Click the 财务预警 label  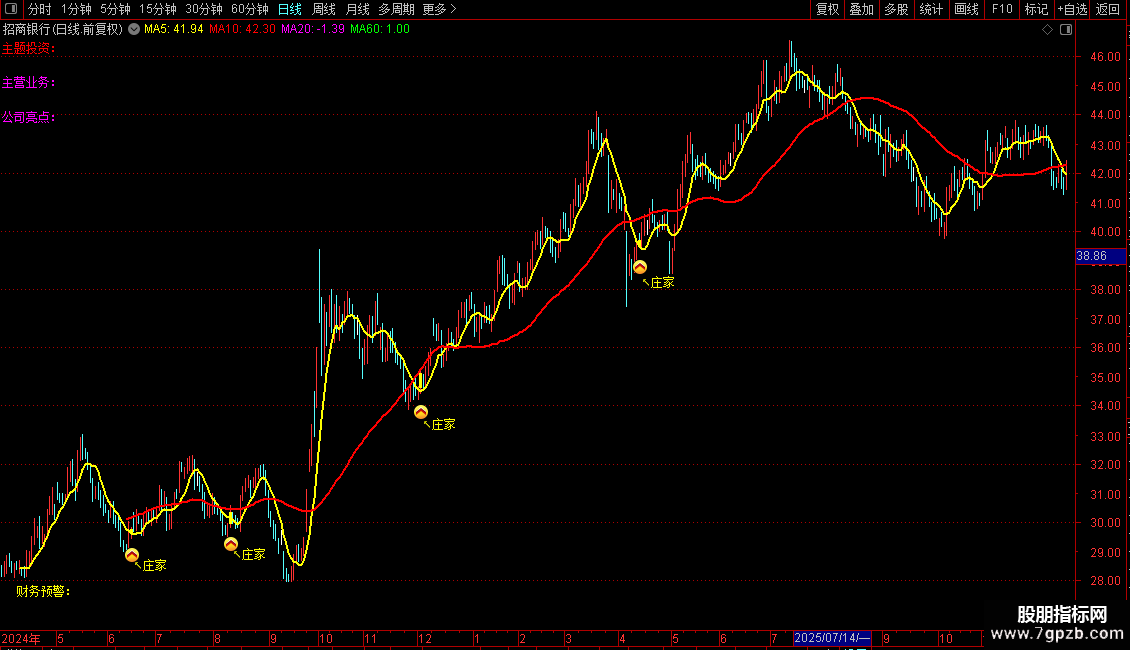43,592
